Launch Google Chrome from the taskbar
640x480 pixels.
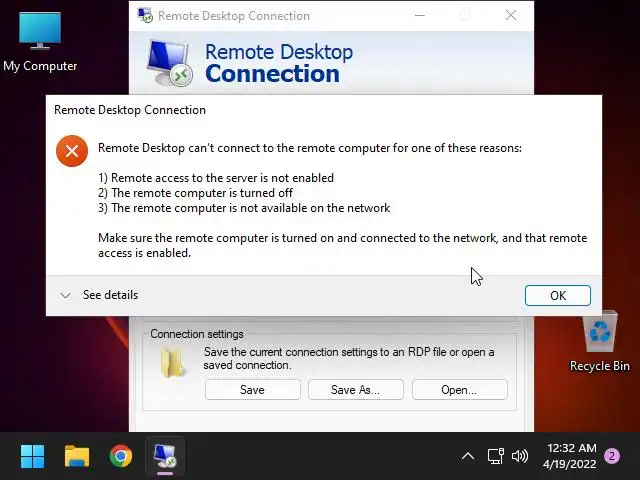tap(121, 456)
